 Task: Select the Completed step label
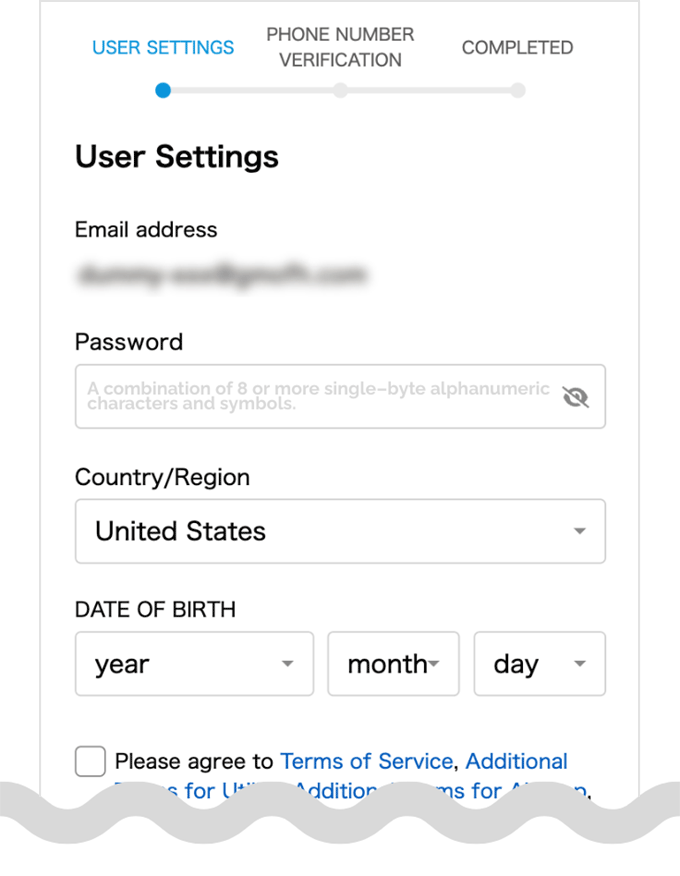517,47
